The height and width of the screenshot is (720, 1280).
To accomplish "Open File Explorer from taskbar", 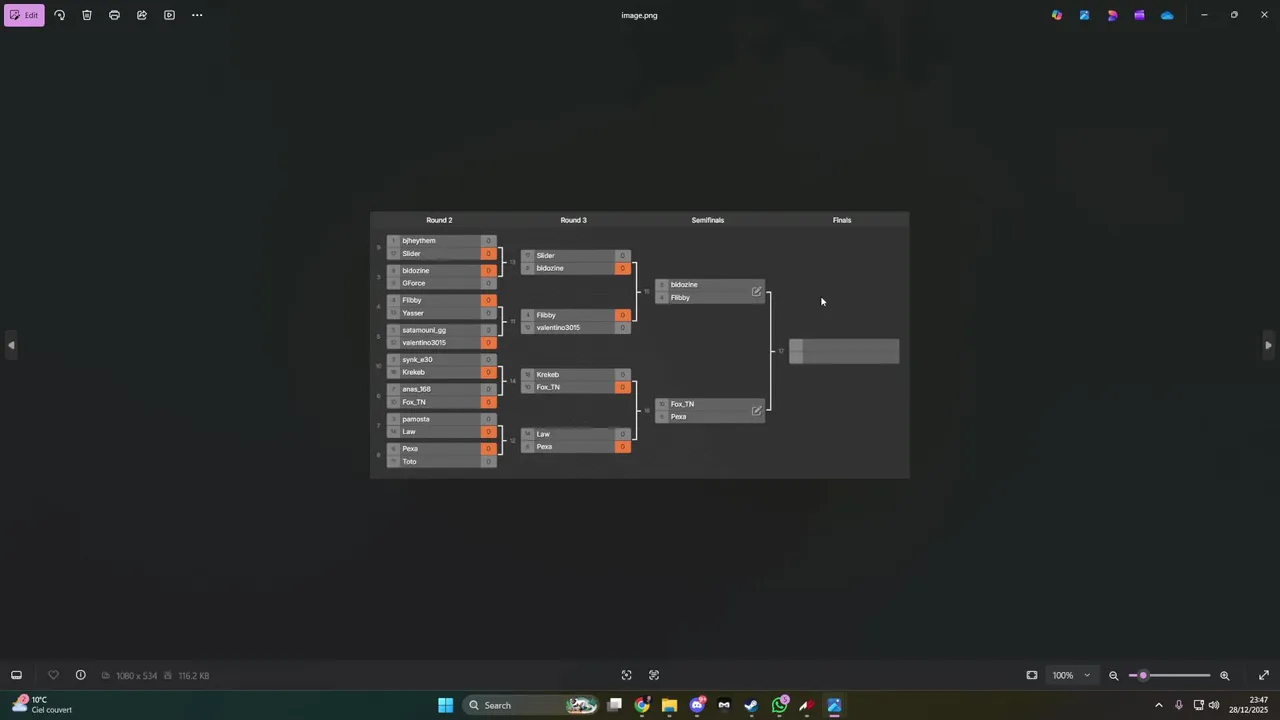I will point(669,705).
